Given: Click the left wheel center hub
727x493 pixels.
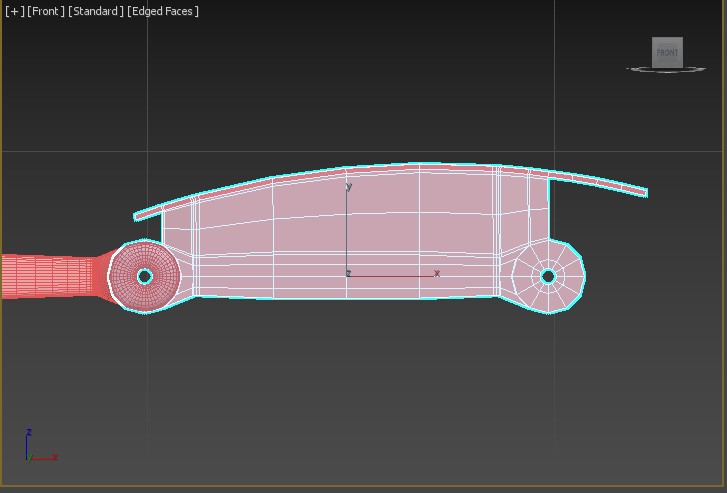Looking at the screenshot, I should tap(144, 276).
